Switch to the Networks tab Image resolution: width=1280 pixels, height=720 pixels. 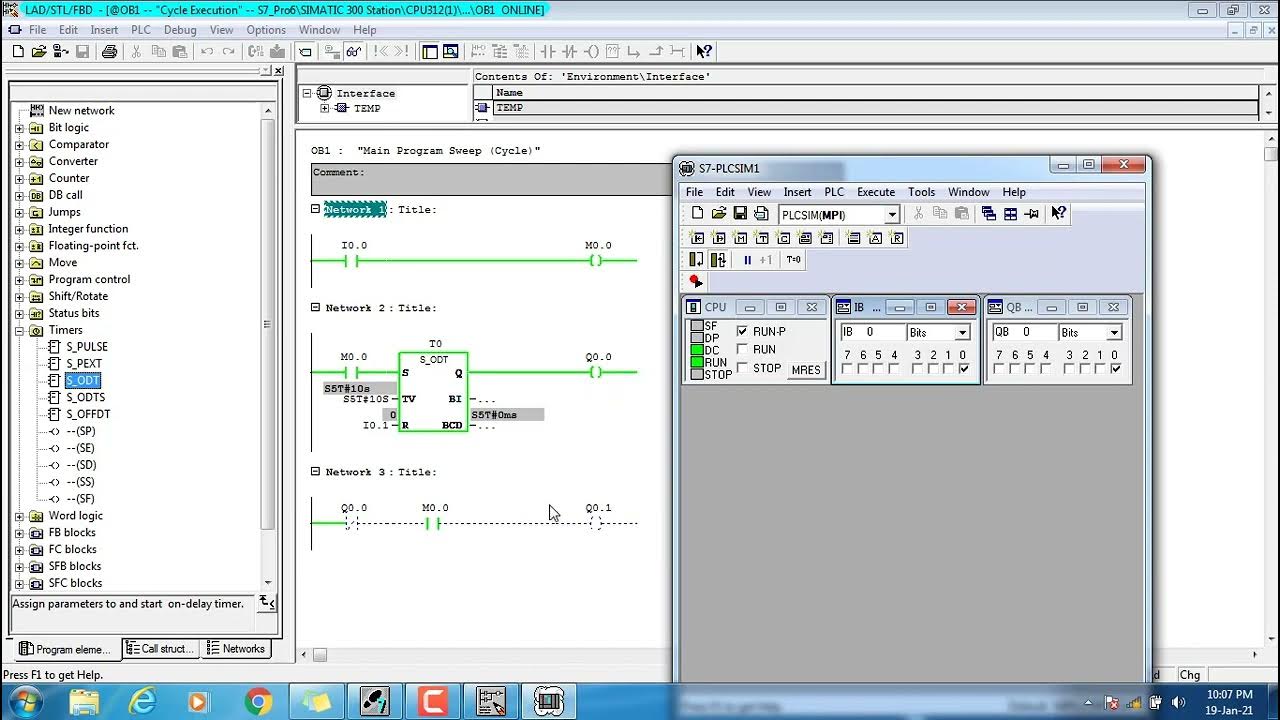[236, 649]
